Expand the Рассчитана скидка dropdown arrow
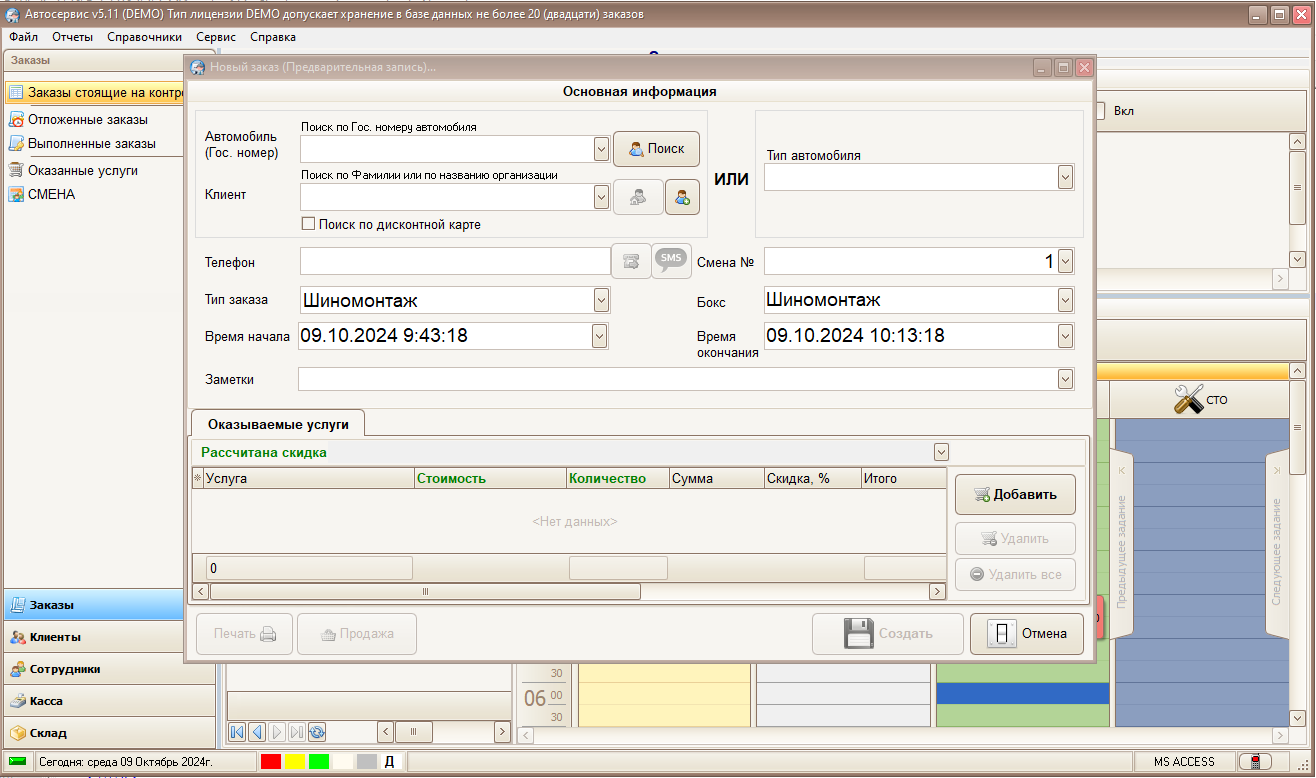The width and height of the screenshot is (1316, 778). [x=940, y=452]
